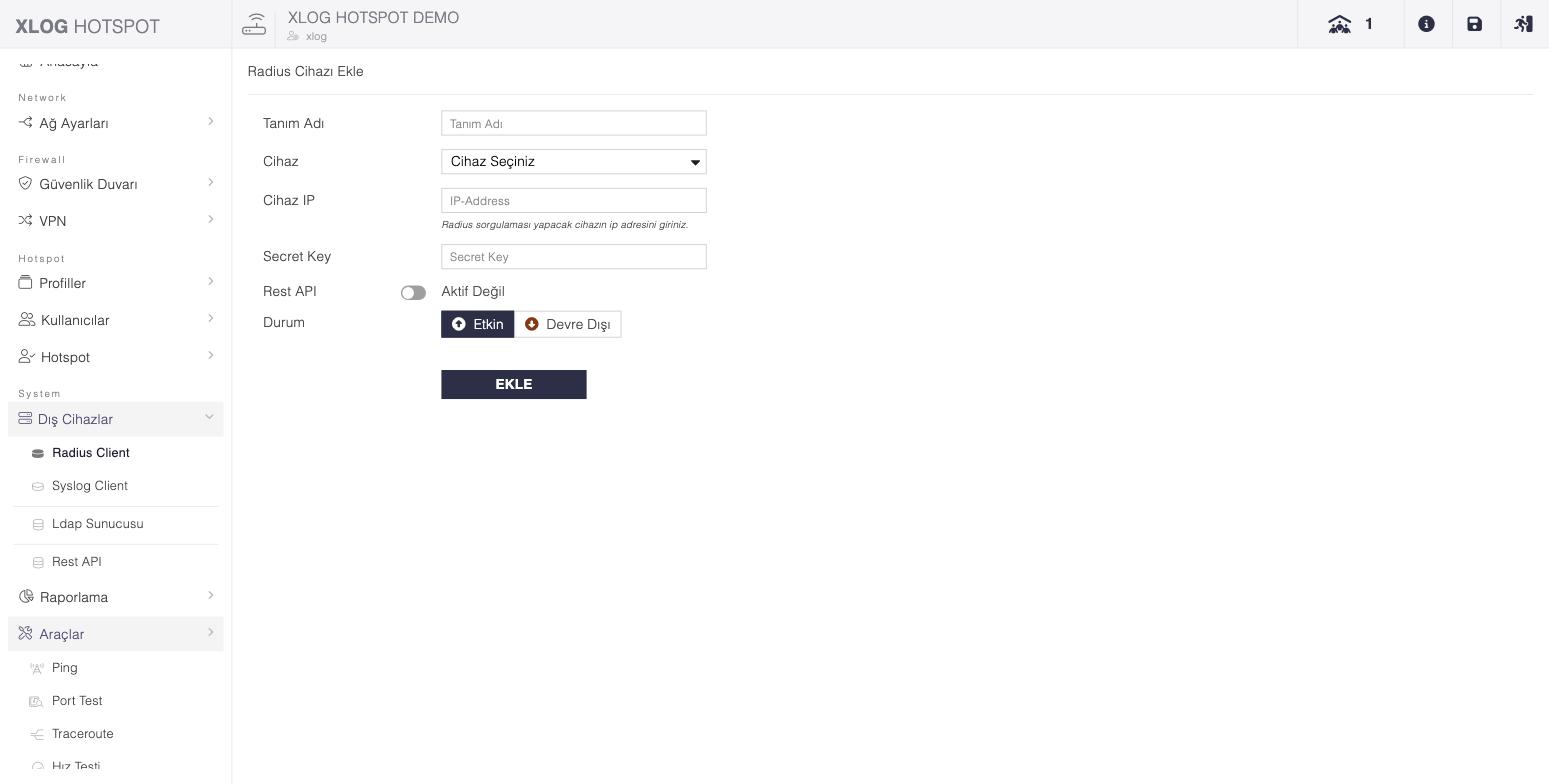The image size is (1549, 784).
Task: Open Port Test menu item
Action: [77, 701]
